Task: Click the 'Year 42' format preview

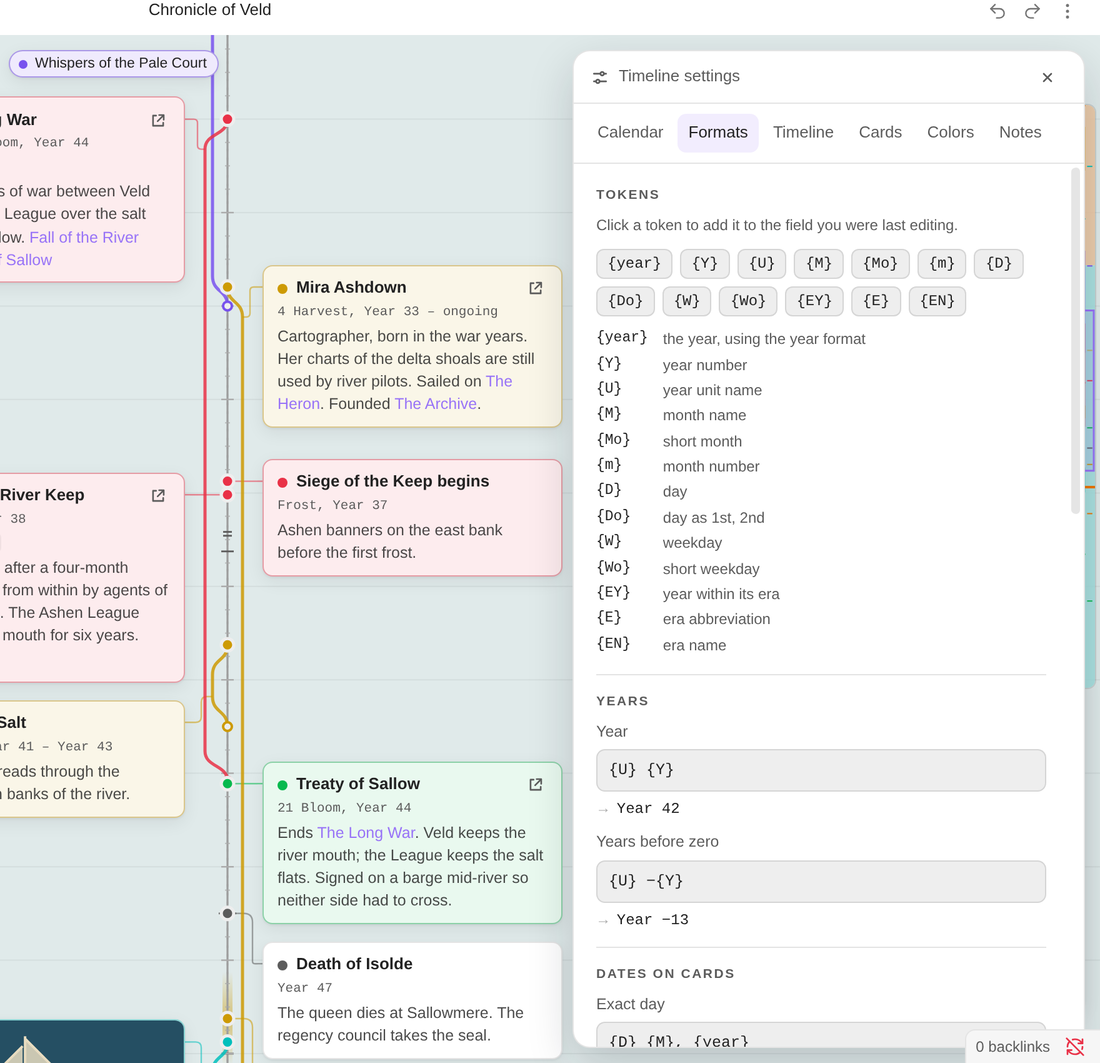Action: [648, 808]
